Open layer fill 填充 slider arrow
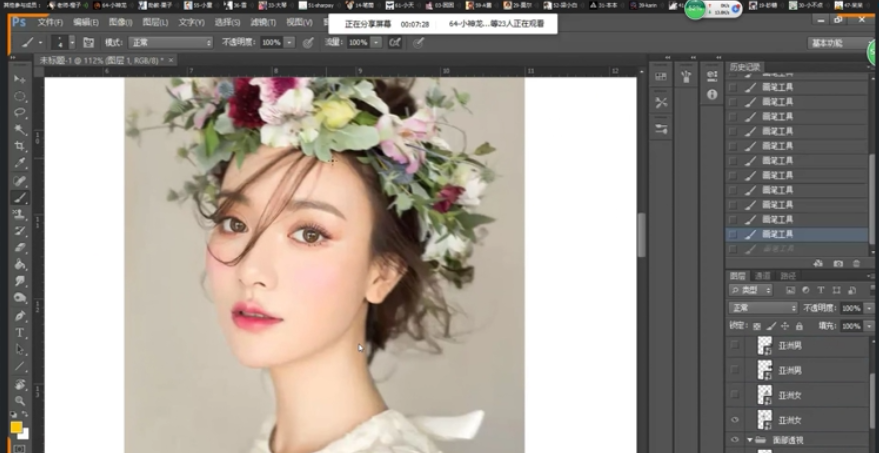The height and width of the screenshot is (476, 879). [x=869, y=326]
